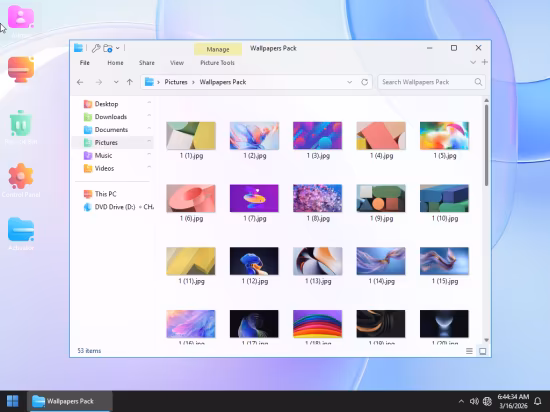The width and height of the screenshot is (550, 412).
Task: Open recent locations dropdown arrow
Action: point(116,82)
